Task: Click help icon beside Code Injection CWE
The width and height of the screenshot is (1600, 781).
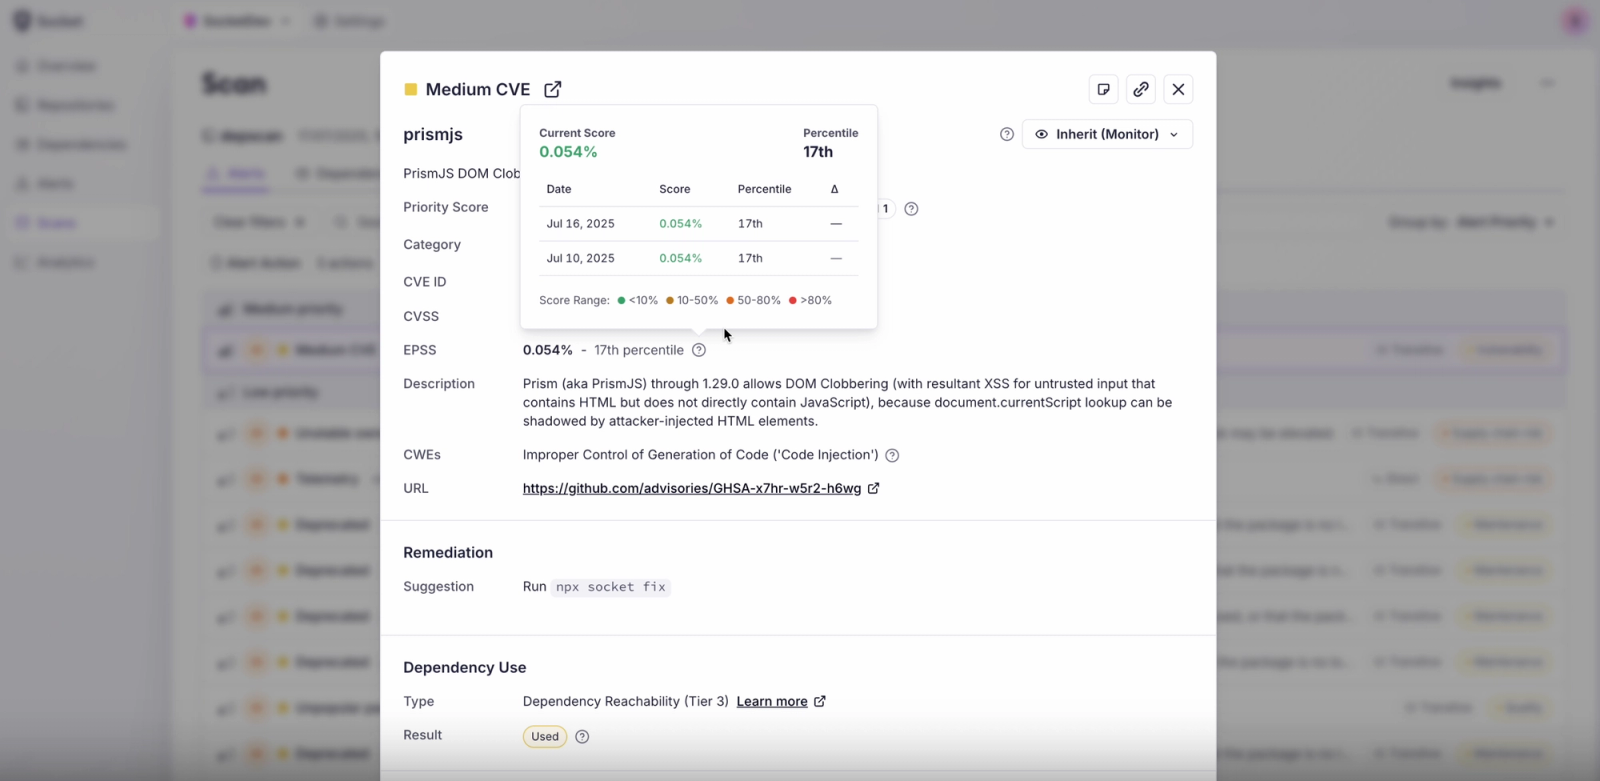Action: (892, 455)
